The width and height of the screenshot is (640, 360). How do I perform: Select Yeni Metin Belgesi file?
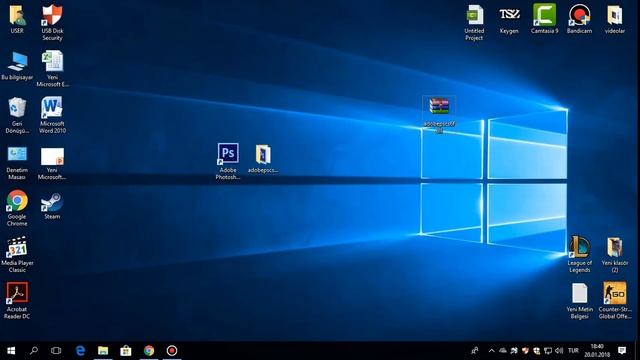pos(579,301)
